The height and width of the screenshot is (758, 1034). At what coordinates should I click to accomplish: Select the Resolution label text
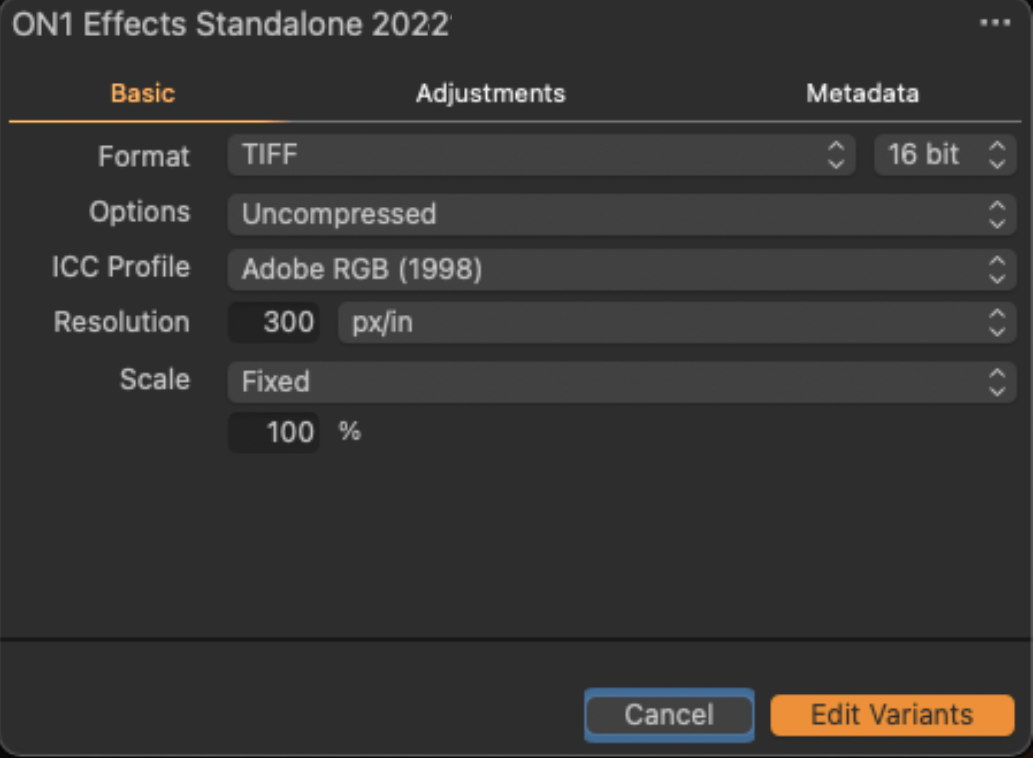tap(121, 323)
